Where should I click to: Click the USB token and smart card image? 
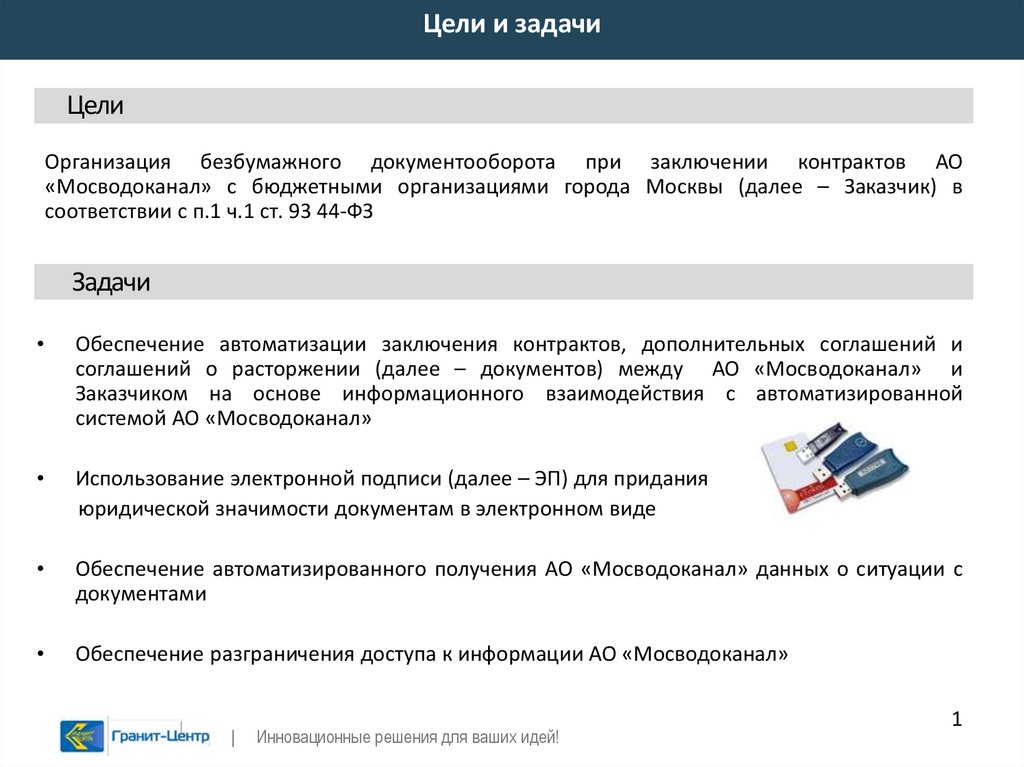click(834, 467)
